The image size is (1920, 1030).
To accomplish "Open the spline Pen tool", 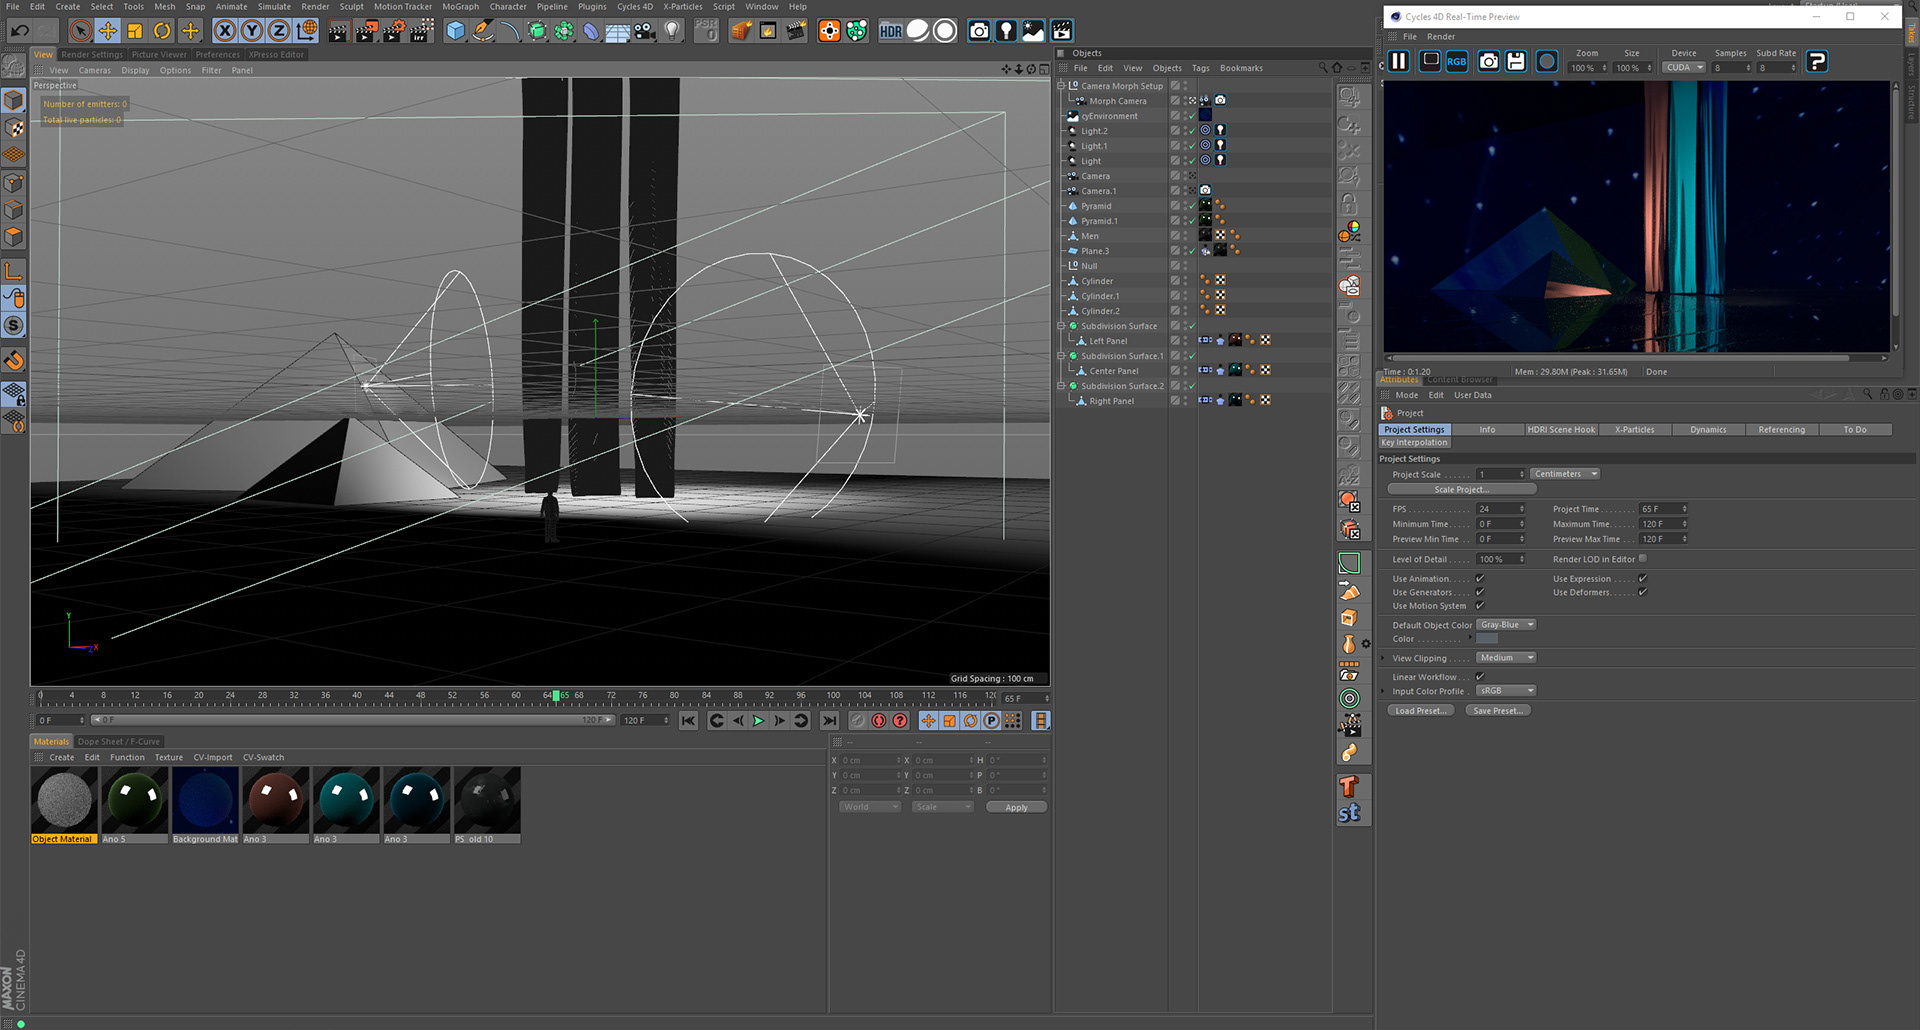I will 483,31.
